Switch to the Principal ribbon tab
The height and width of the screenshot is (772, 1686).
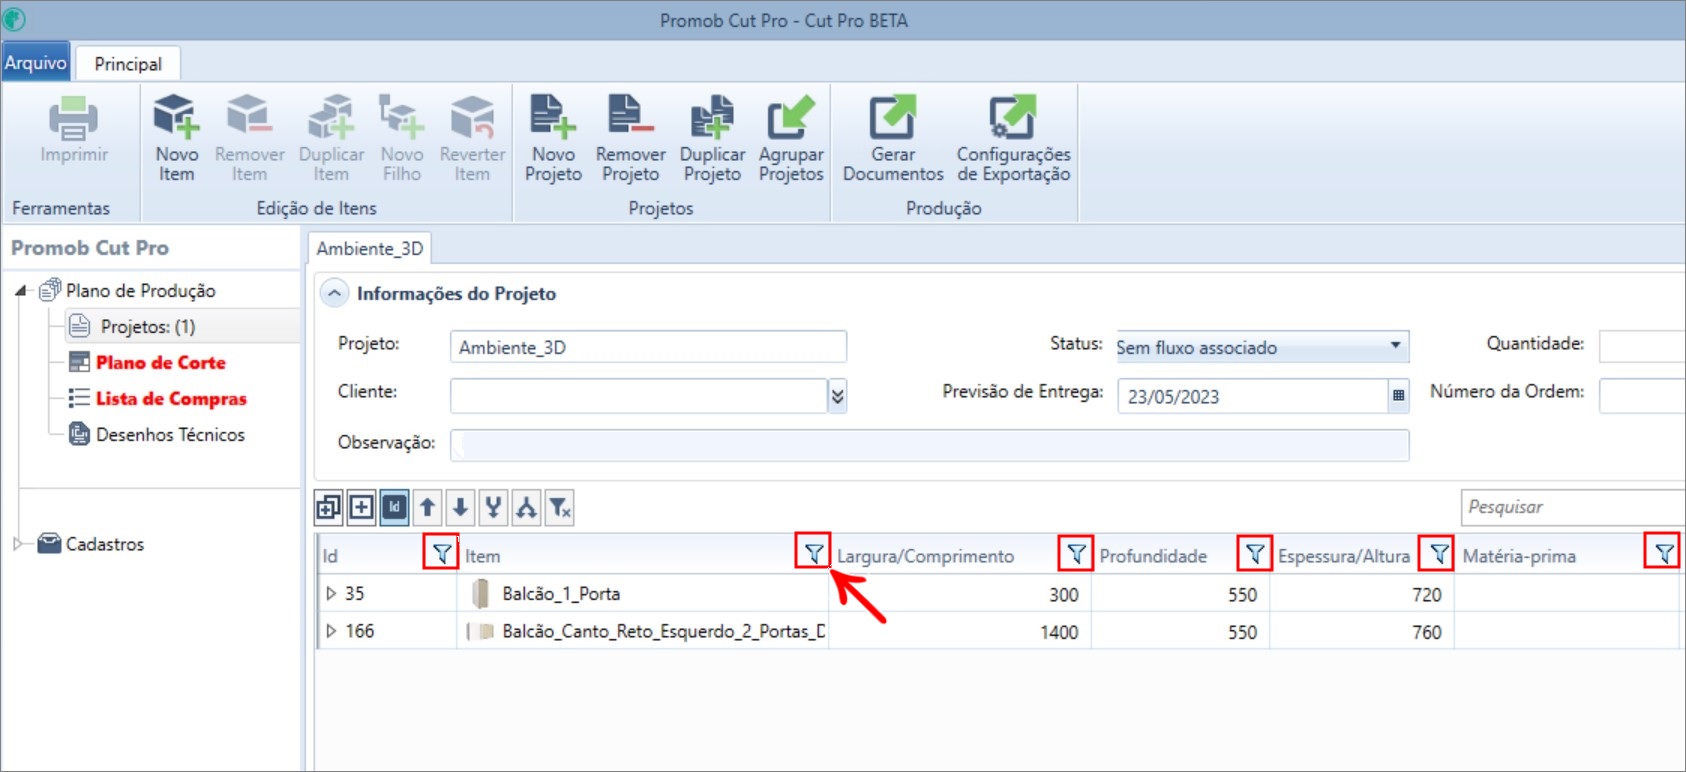tap(128, 64)
